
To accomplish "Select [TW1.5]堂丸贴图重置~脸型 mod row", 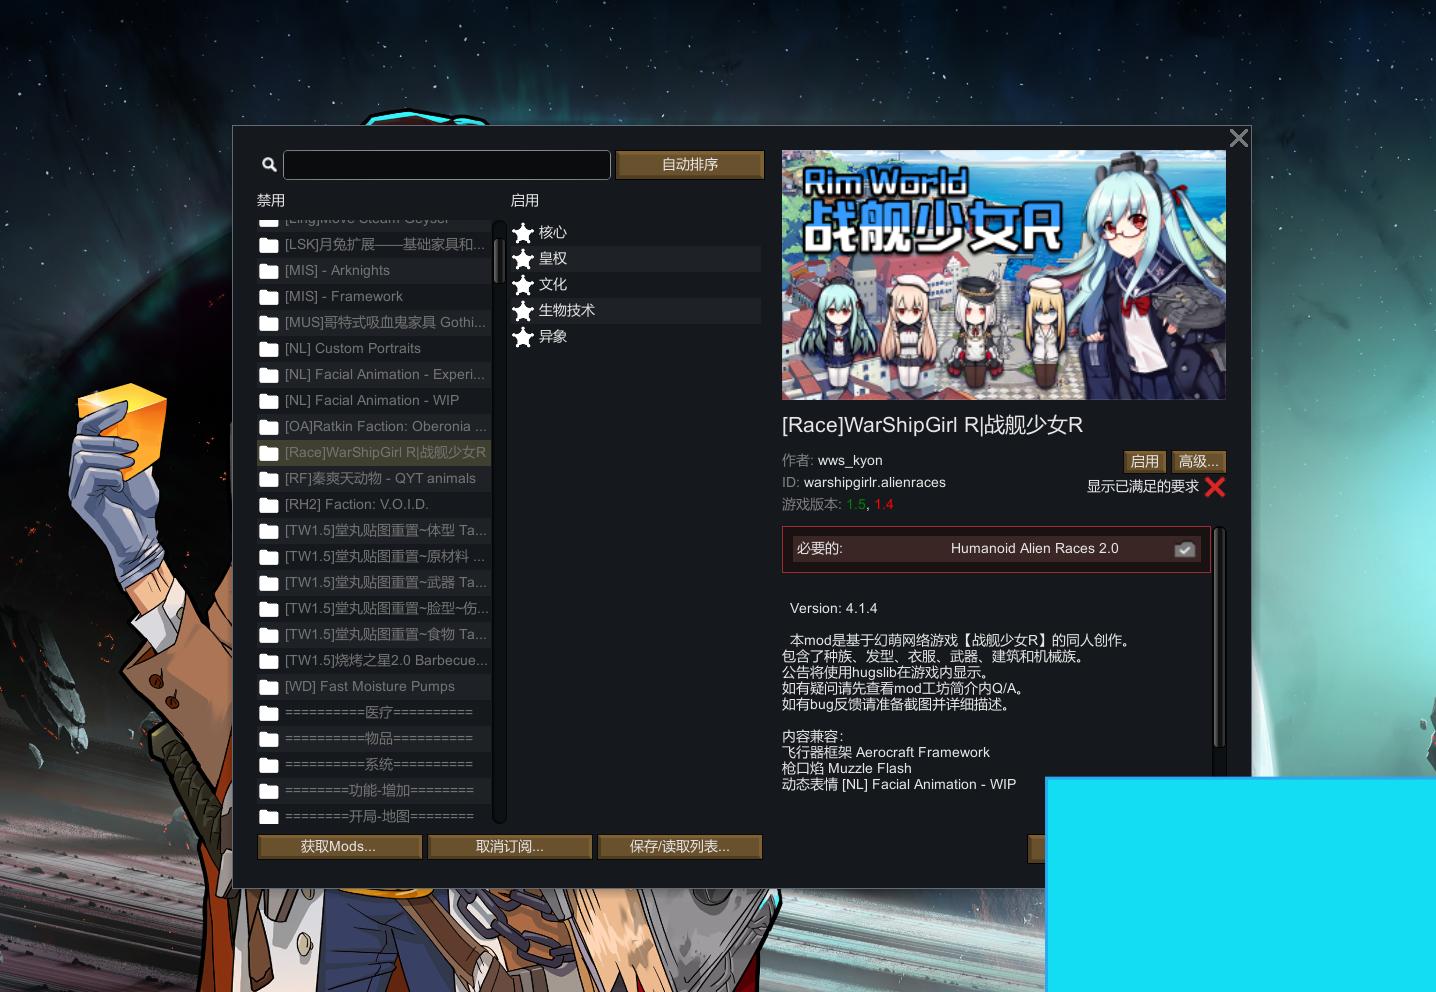I will coord(374,609).
